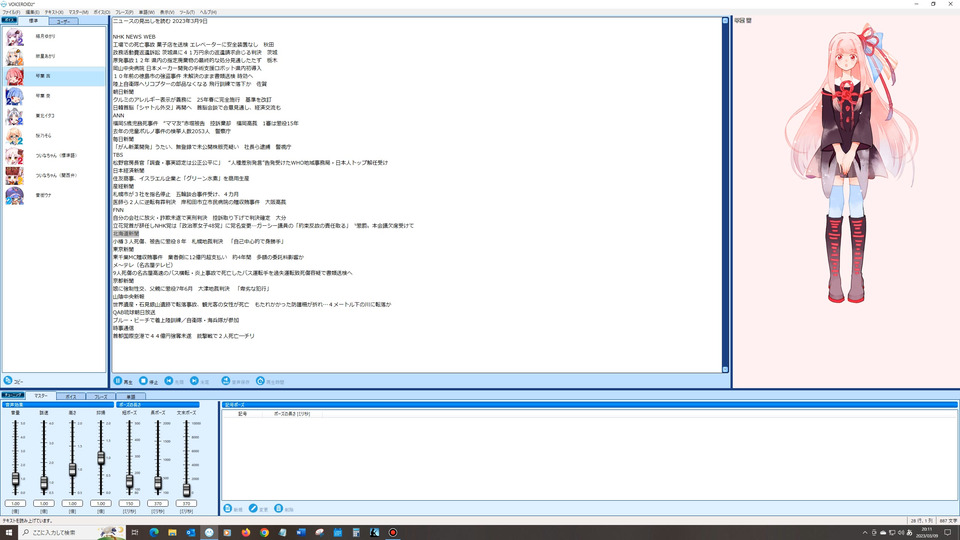Click the taskbar search box
Image resolution: width=960 pixels, height=540 pixels.
(x=72, y=532)
